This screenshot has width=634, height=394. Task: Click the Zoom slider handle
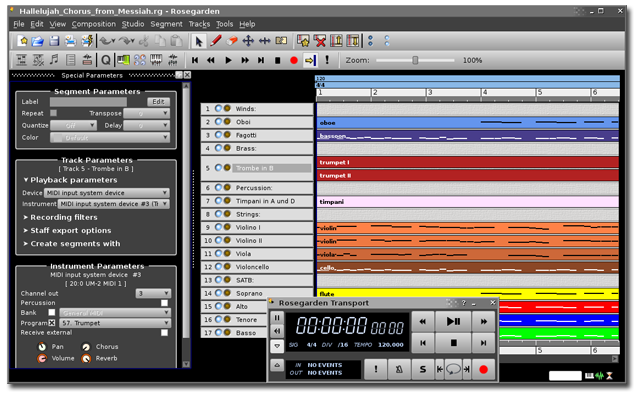click(x=415, y=60)
